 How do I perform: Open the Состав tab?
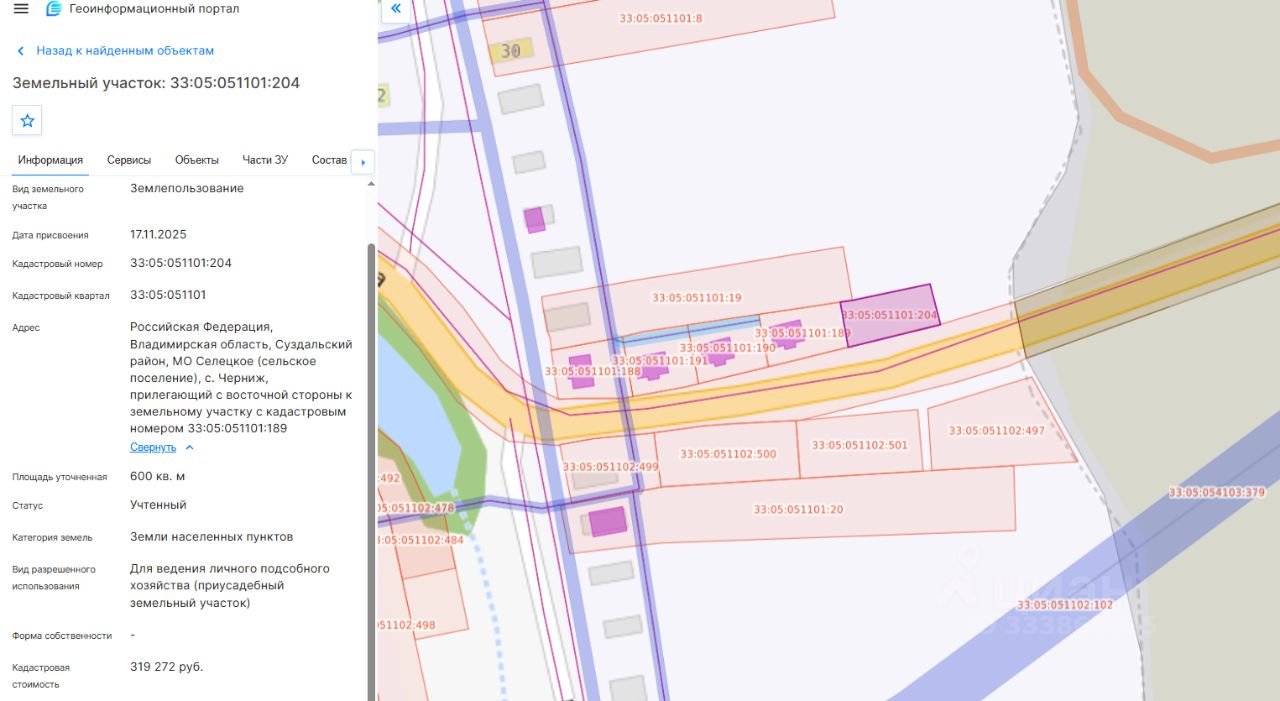point(329,160)
